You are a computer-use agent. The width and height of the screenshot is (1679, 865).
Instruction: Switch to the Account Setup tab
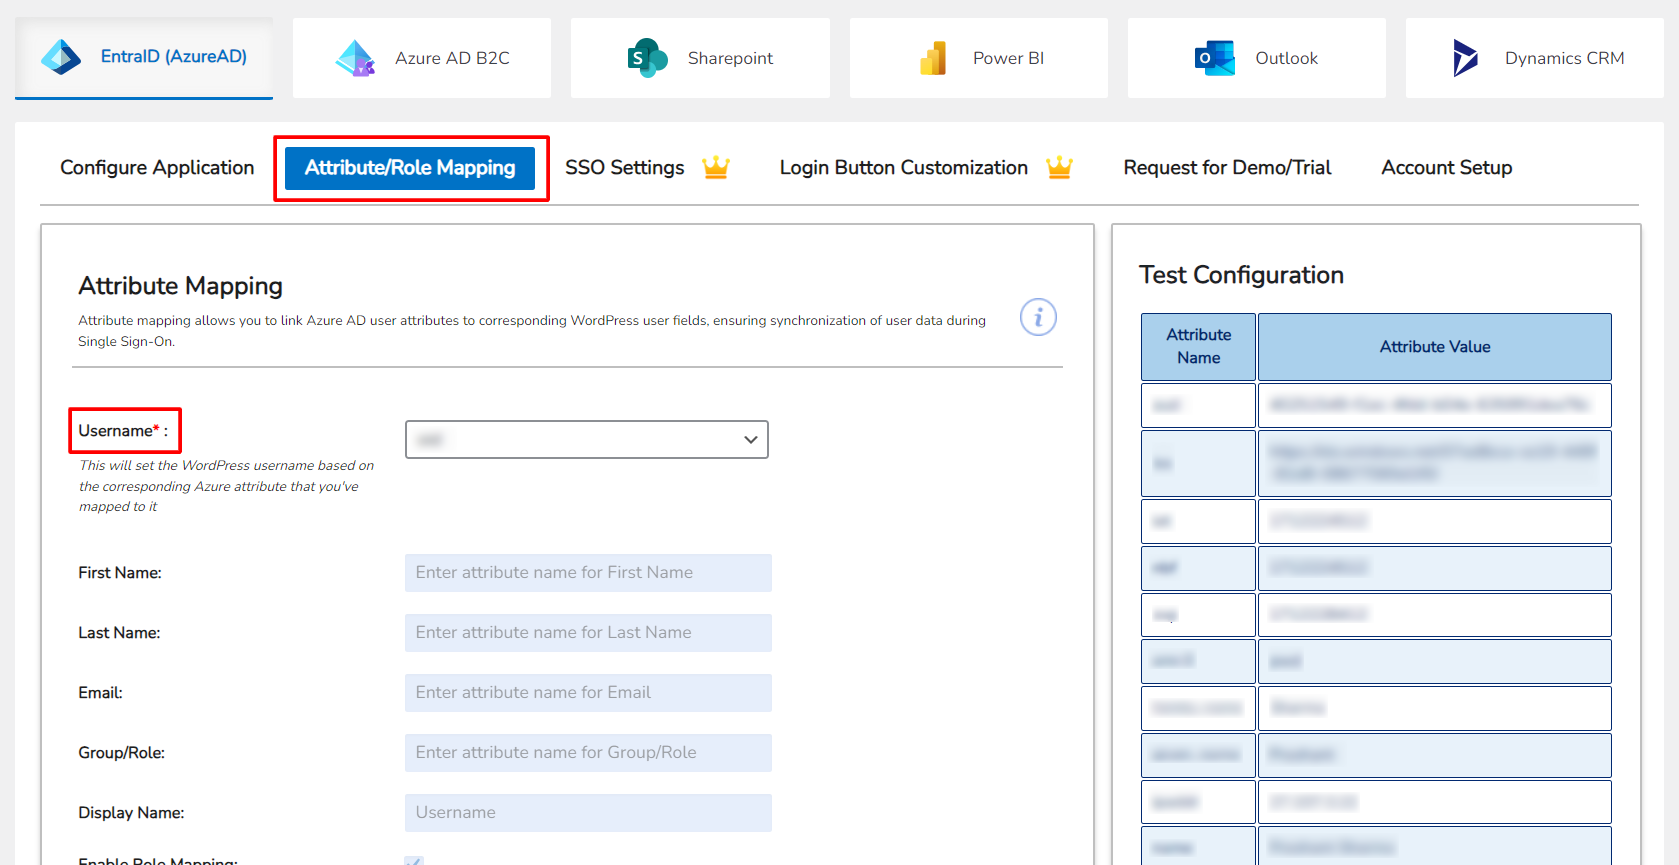1447,167
